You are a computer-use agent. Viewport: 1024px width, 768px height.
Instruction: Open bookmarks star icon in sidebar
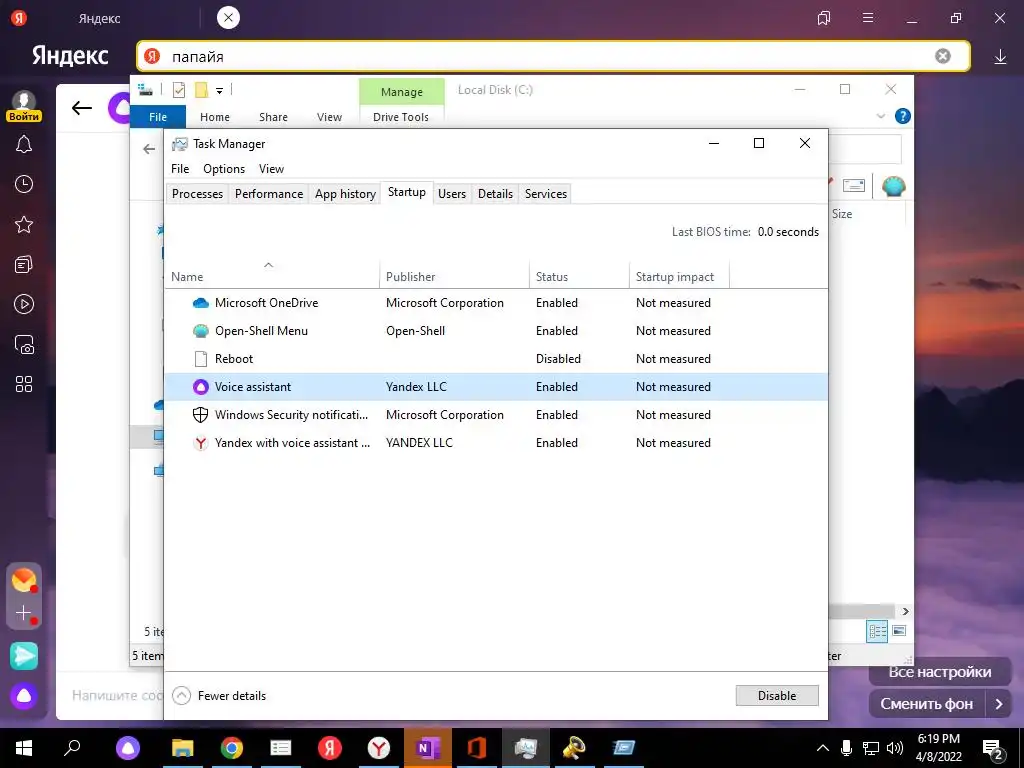click(x=24, y=225)
